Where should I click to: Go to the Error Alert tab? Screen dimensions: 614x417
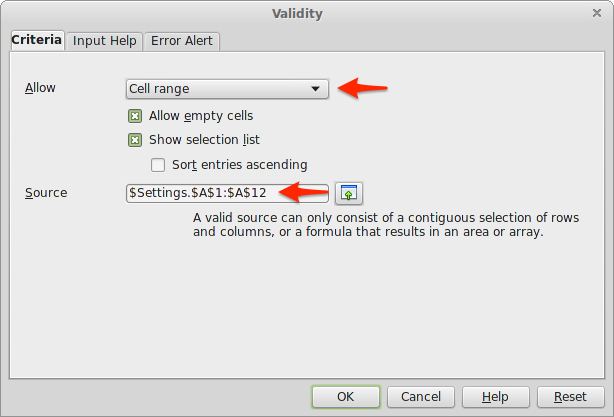[x=183, y=41]
